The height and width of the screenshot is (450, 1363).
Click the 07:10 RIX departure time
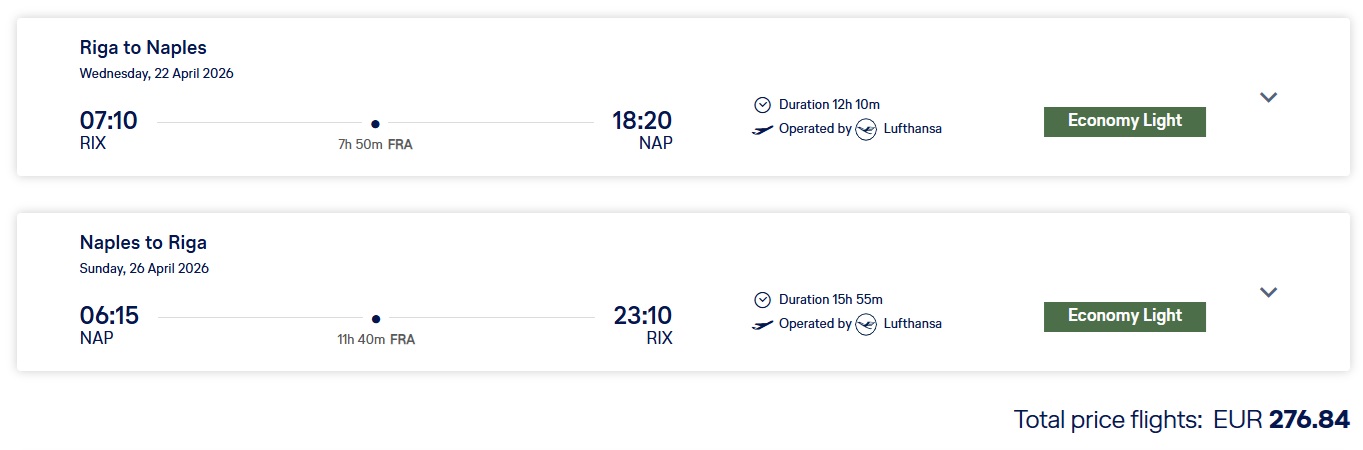point(108,121)
